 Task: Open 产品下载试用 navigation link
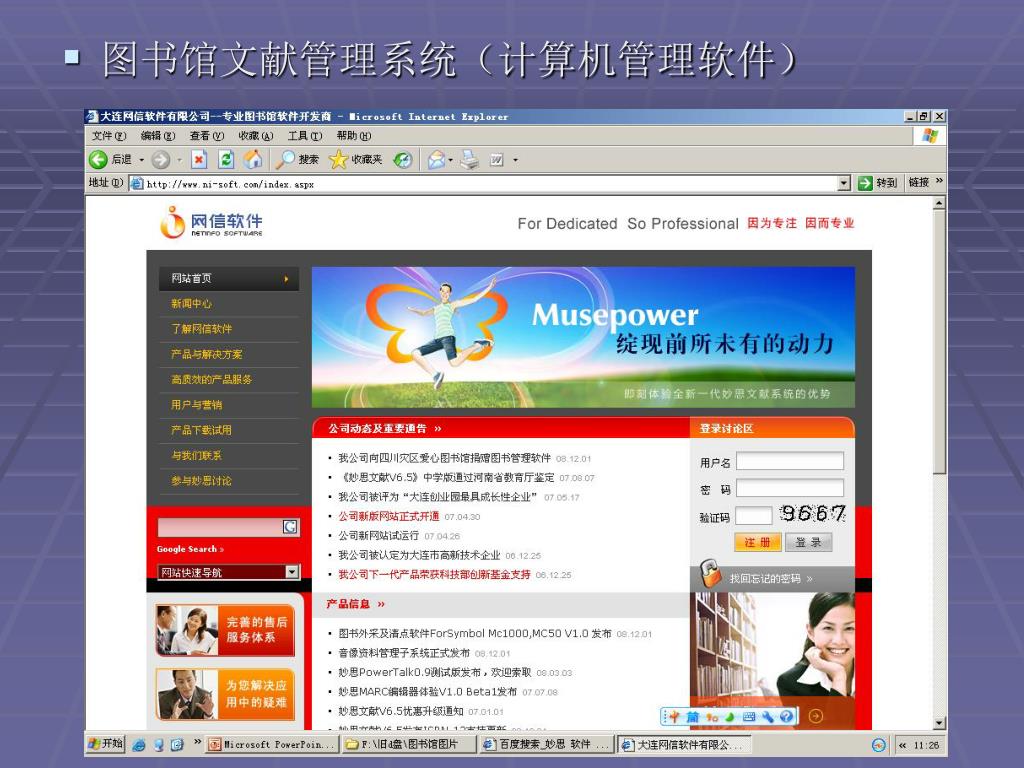coord(201,430)
